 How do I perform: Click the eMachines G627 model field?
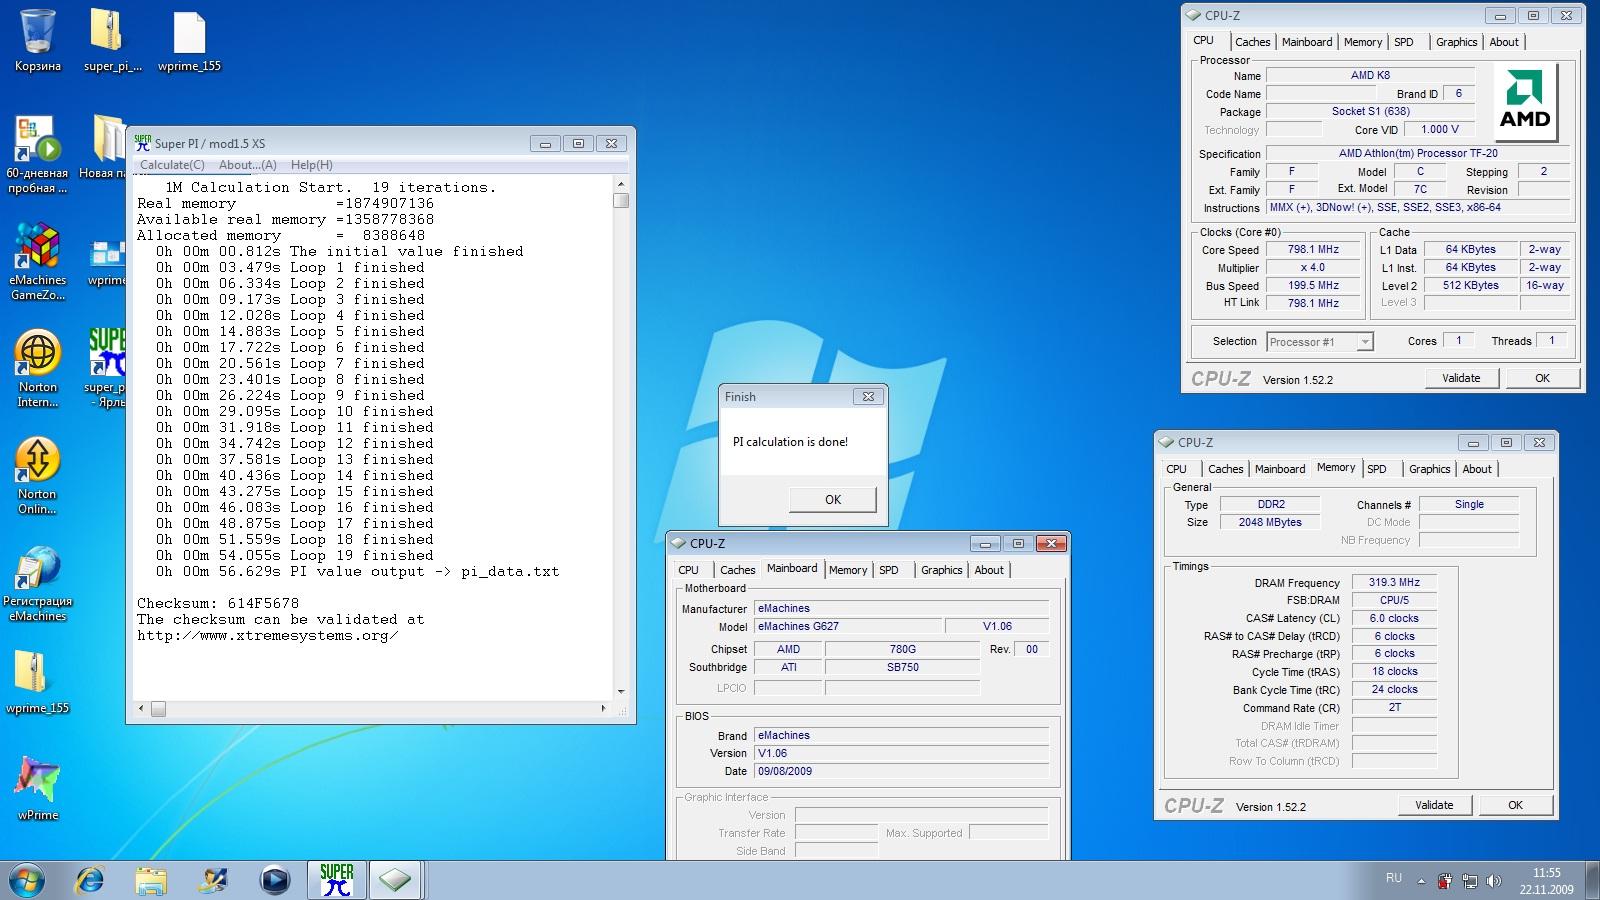848,626
